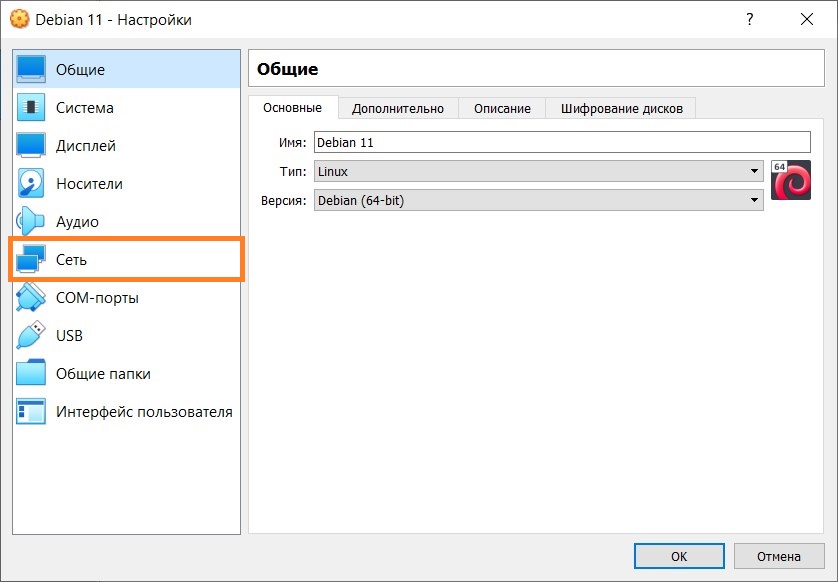Open Интерфейс пользователя icon
This screenshot has width=838, height=582.
[31, 411]
